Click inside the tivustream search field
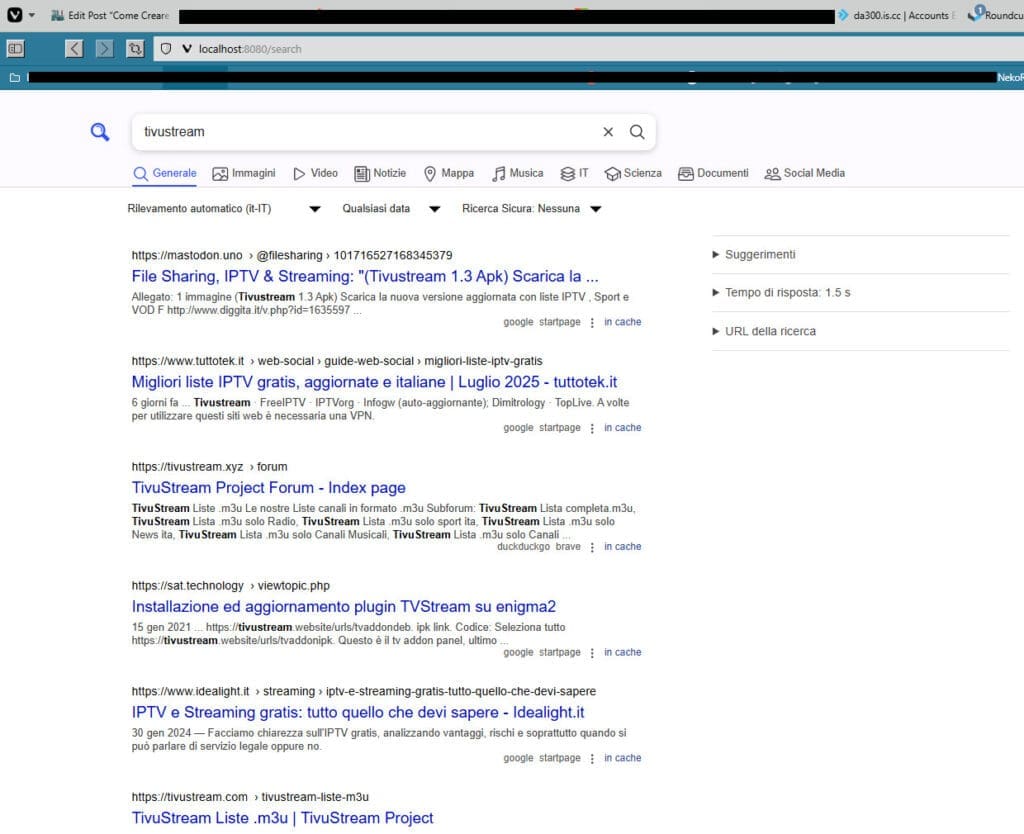 pyautogui.click(x=366, y=132)
